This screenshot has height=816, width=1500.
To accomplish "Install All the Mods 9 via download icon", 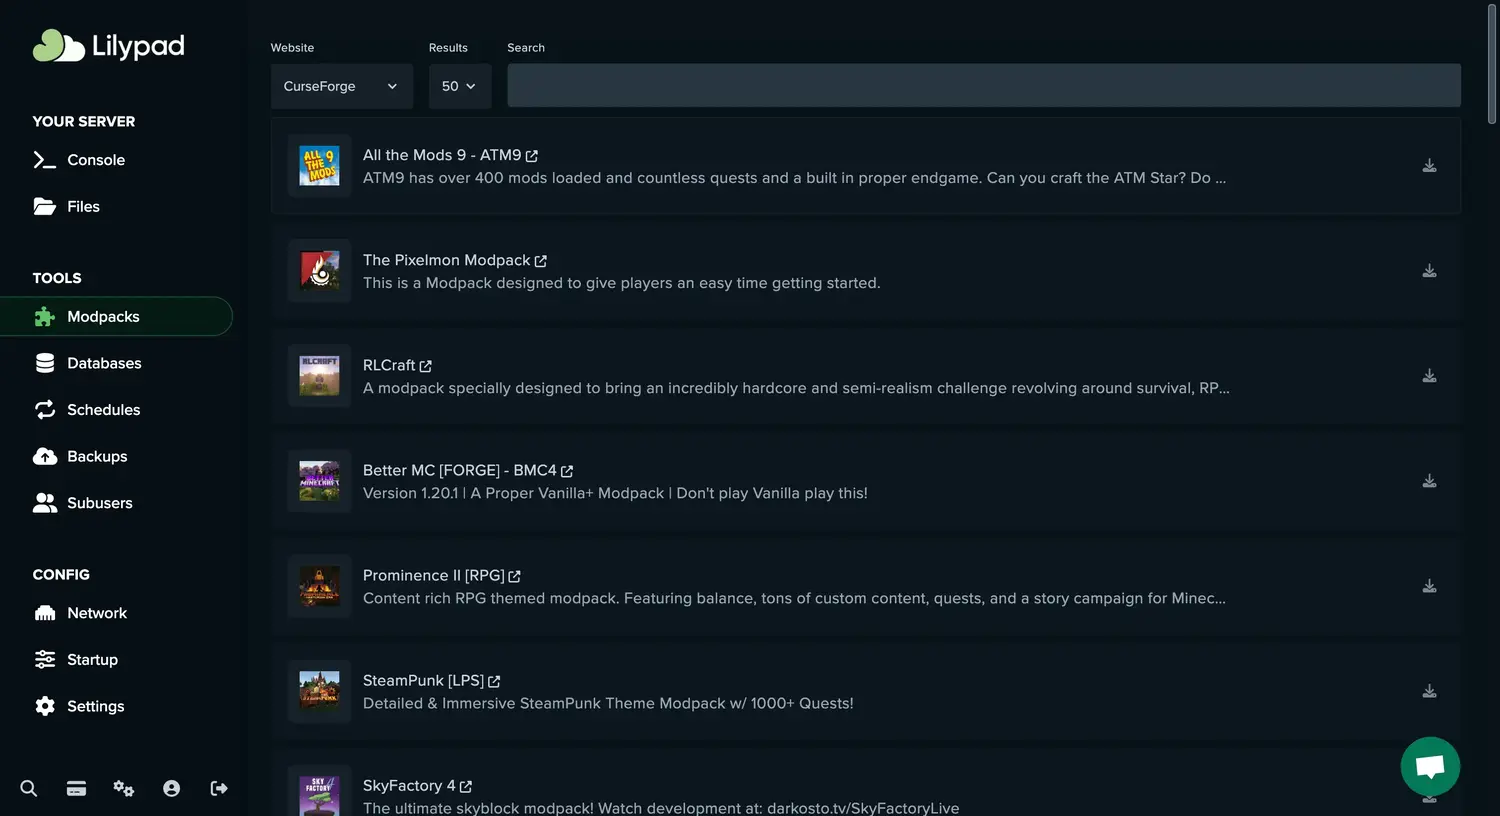I will (1430, 166).
